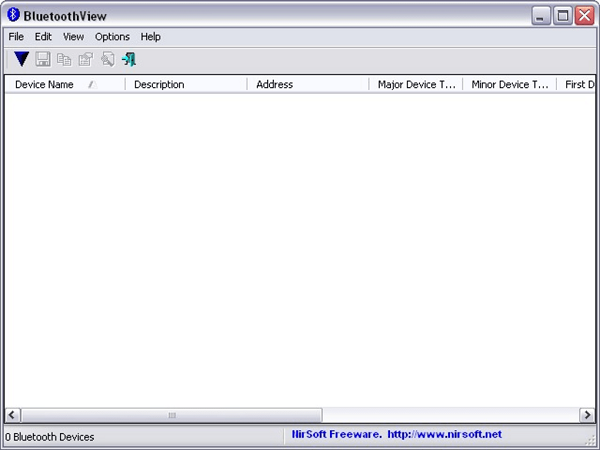The image size is (600, 450).
Task: Click the Minor Device T... column header
Action: point(509,84)
